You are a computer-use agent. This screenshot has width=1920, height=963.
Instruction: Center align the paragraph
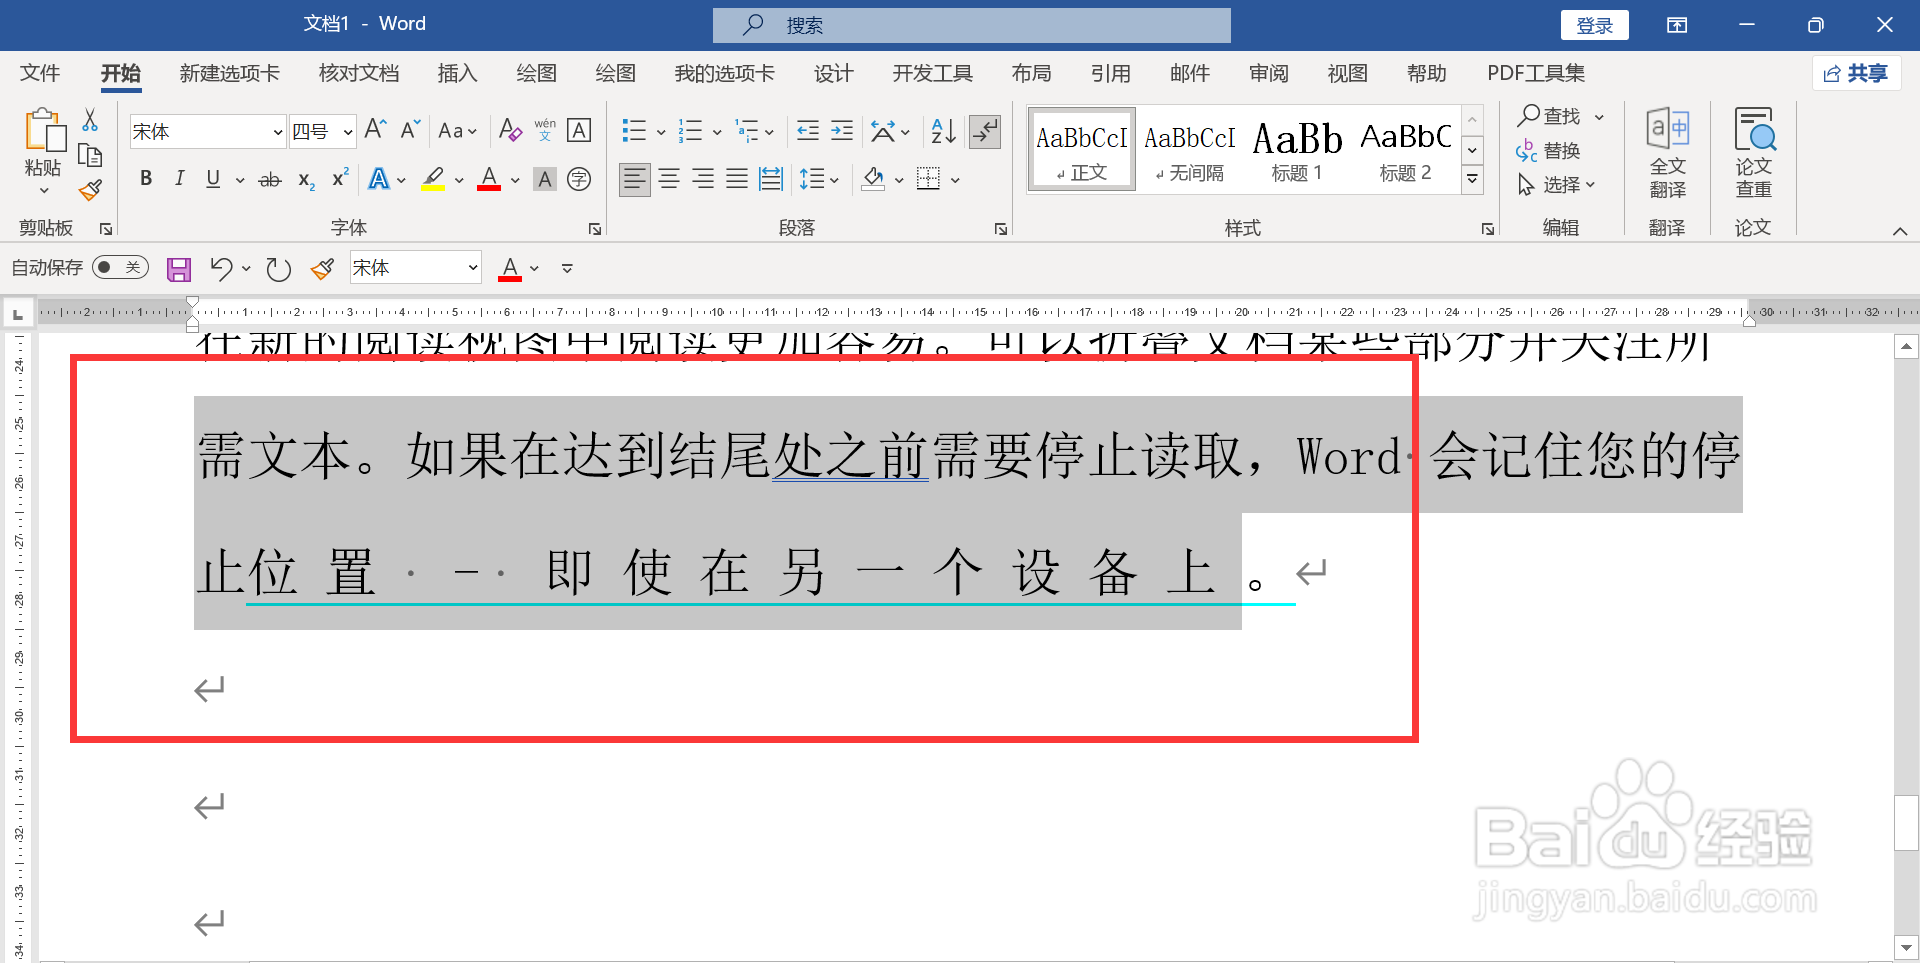coord(669,179)
